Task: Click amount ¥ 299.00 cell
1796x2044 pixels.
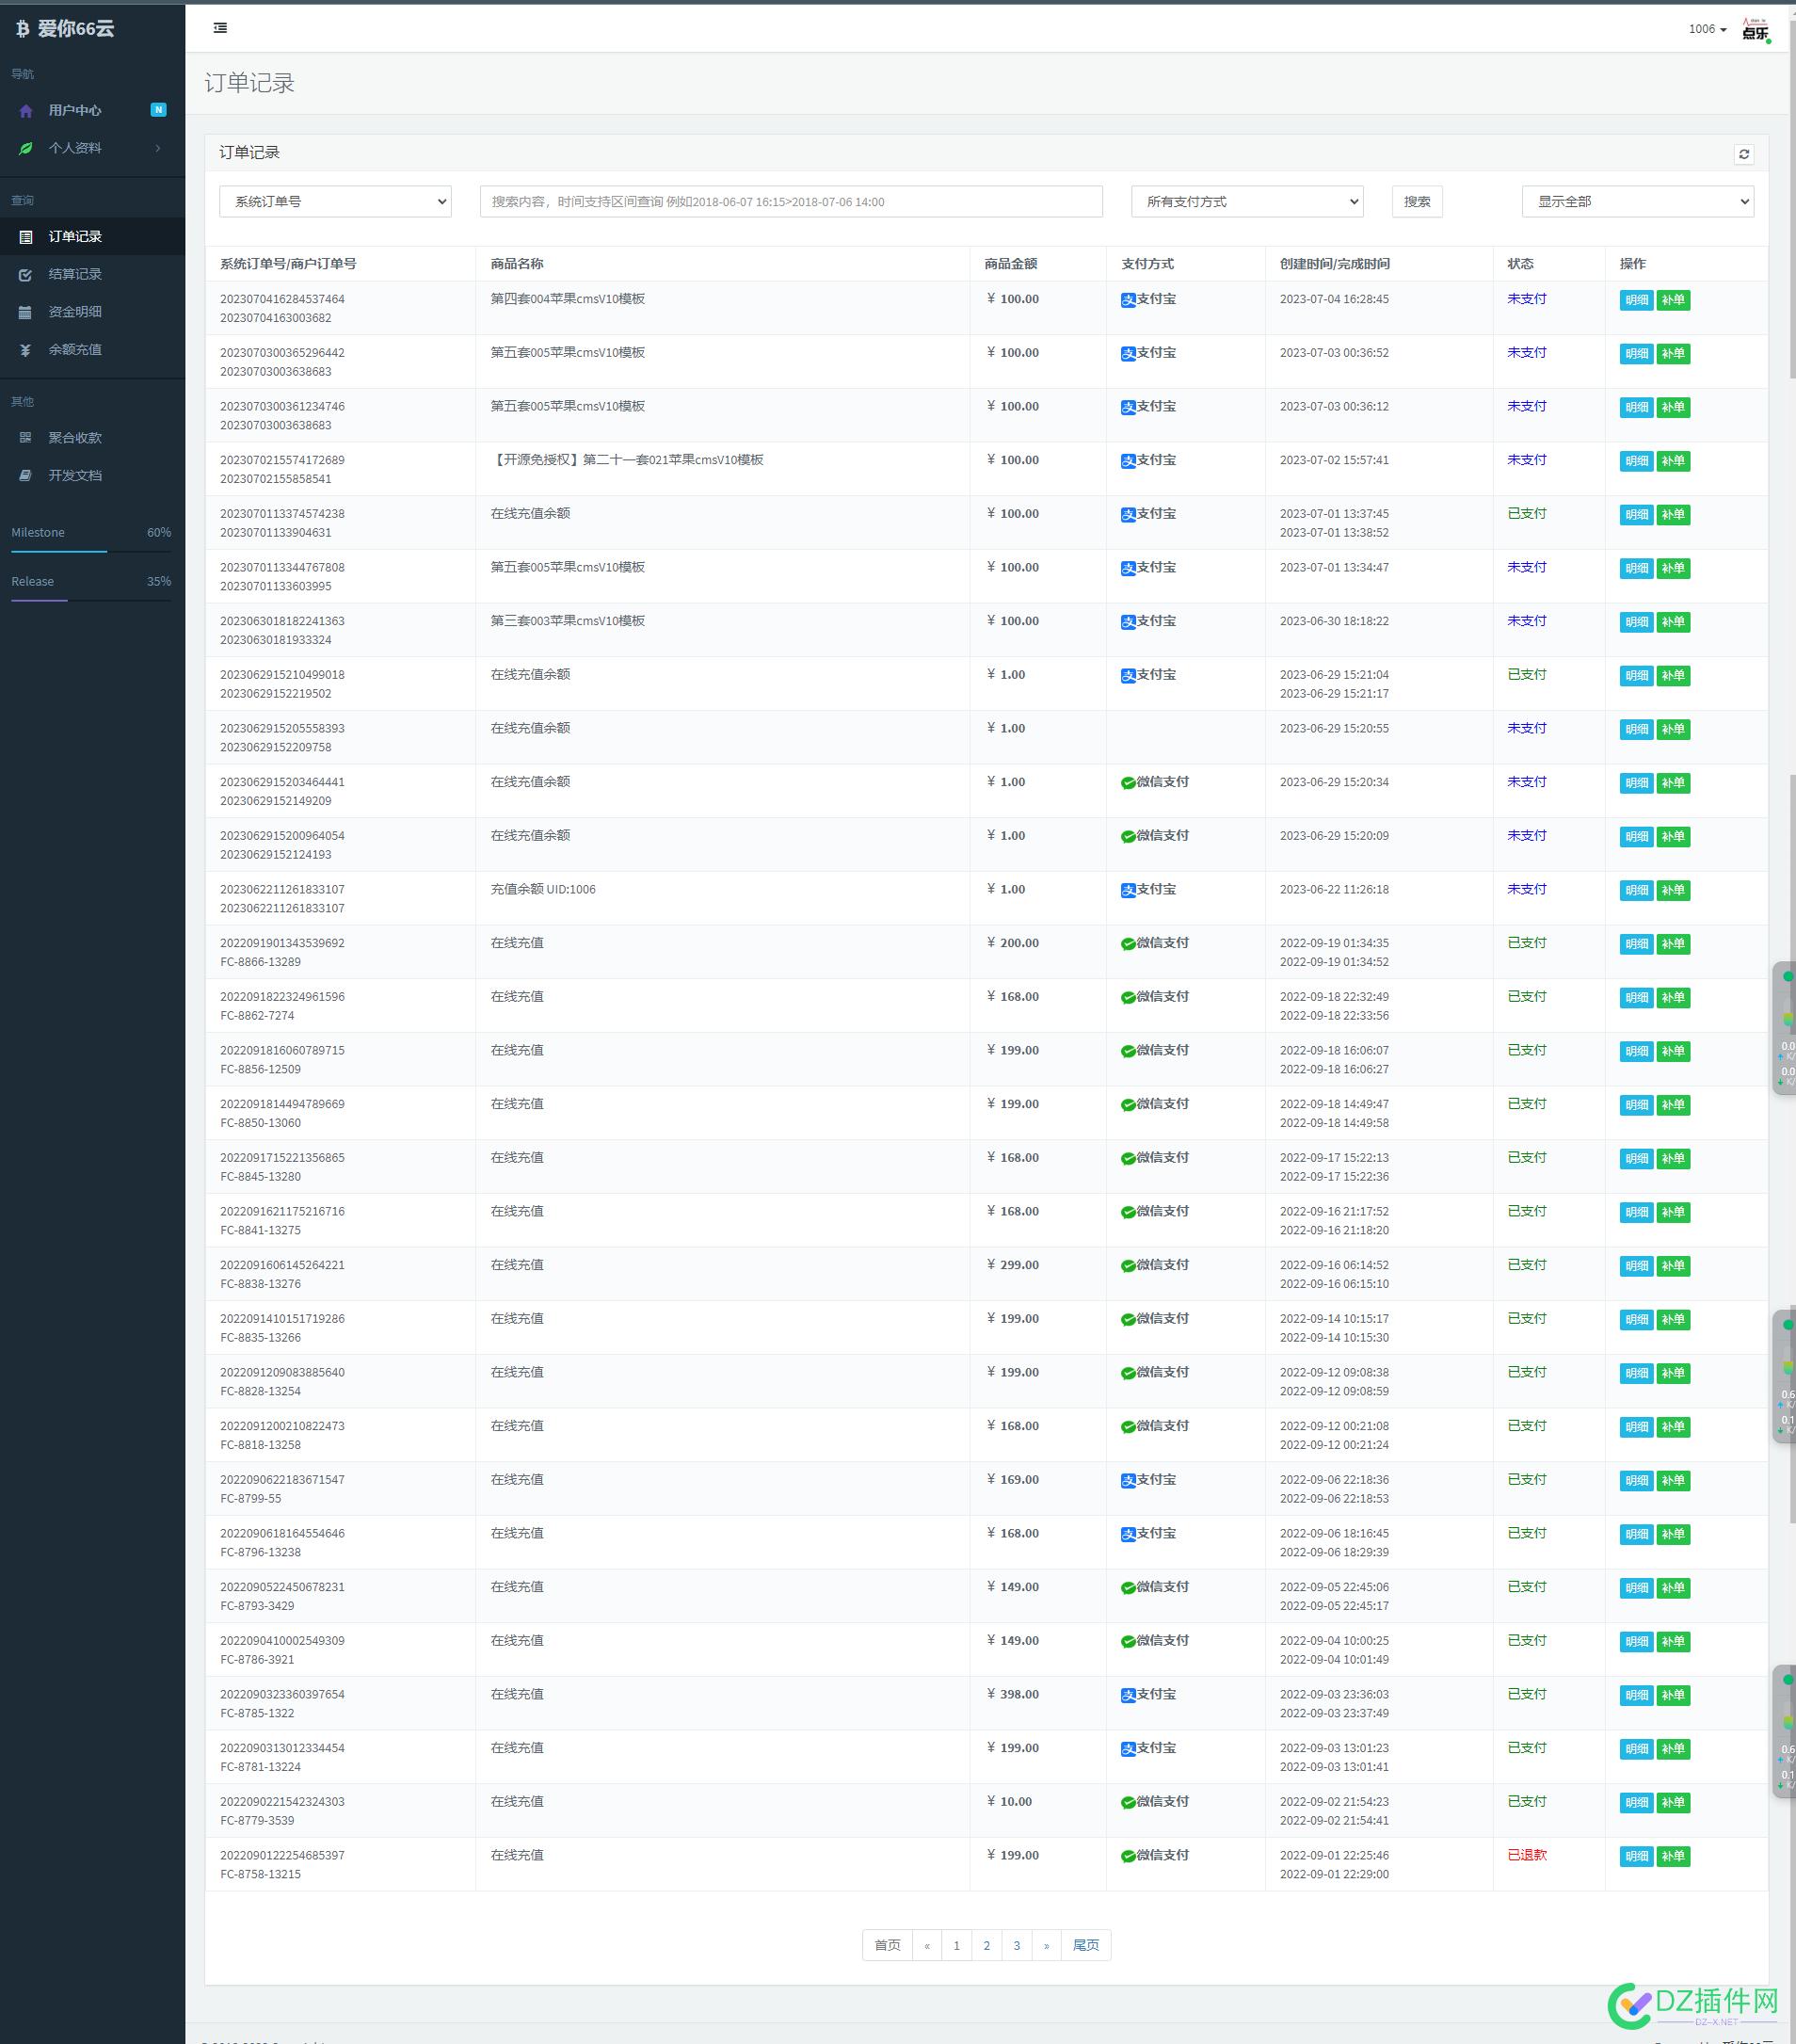Action: coord(1013,1265)
